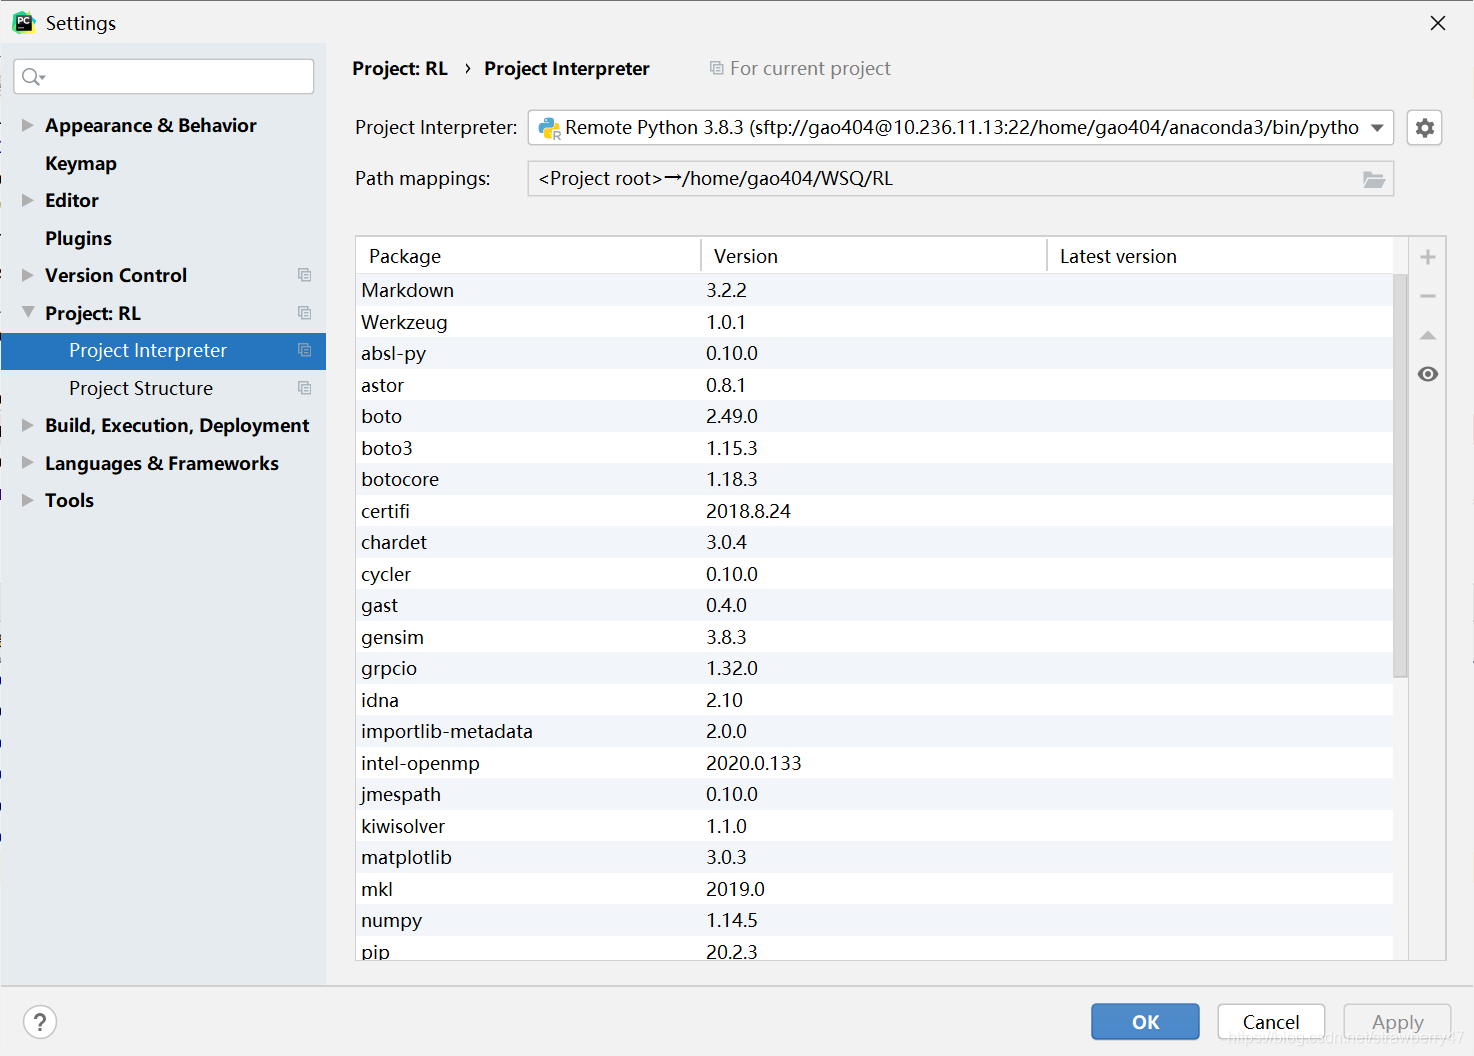Click the Latest version column header
Image resolution: width=1474 pixels, height=1056 pixels.
pyautogui.click(x=1219, y=256)
